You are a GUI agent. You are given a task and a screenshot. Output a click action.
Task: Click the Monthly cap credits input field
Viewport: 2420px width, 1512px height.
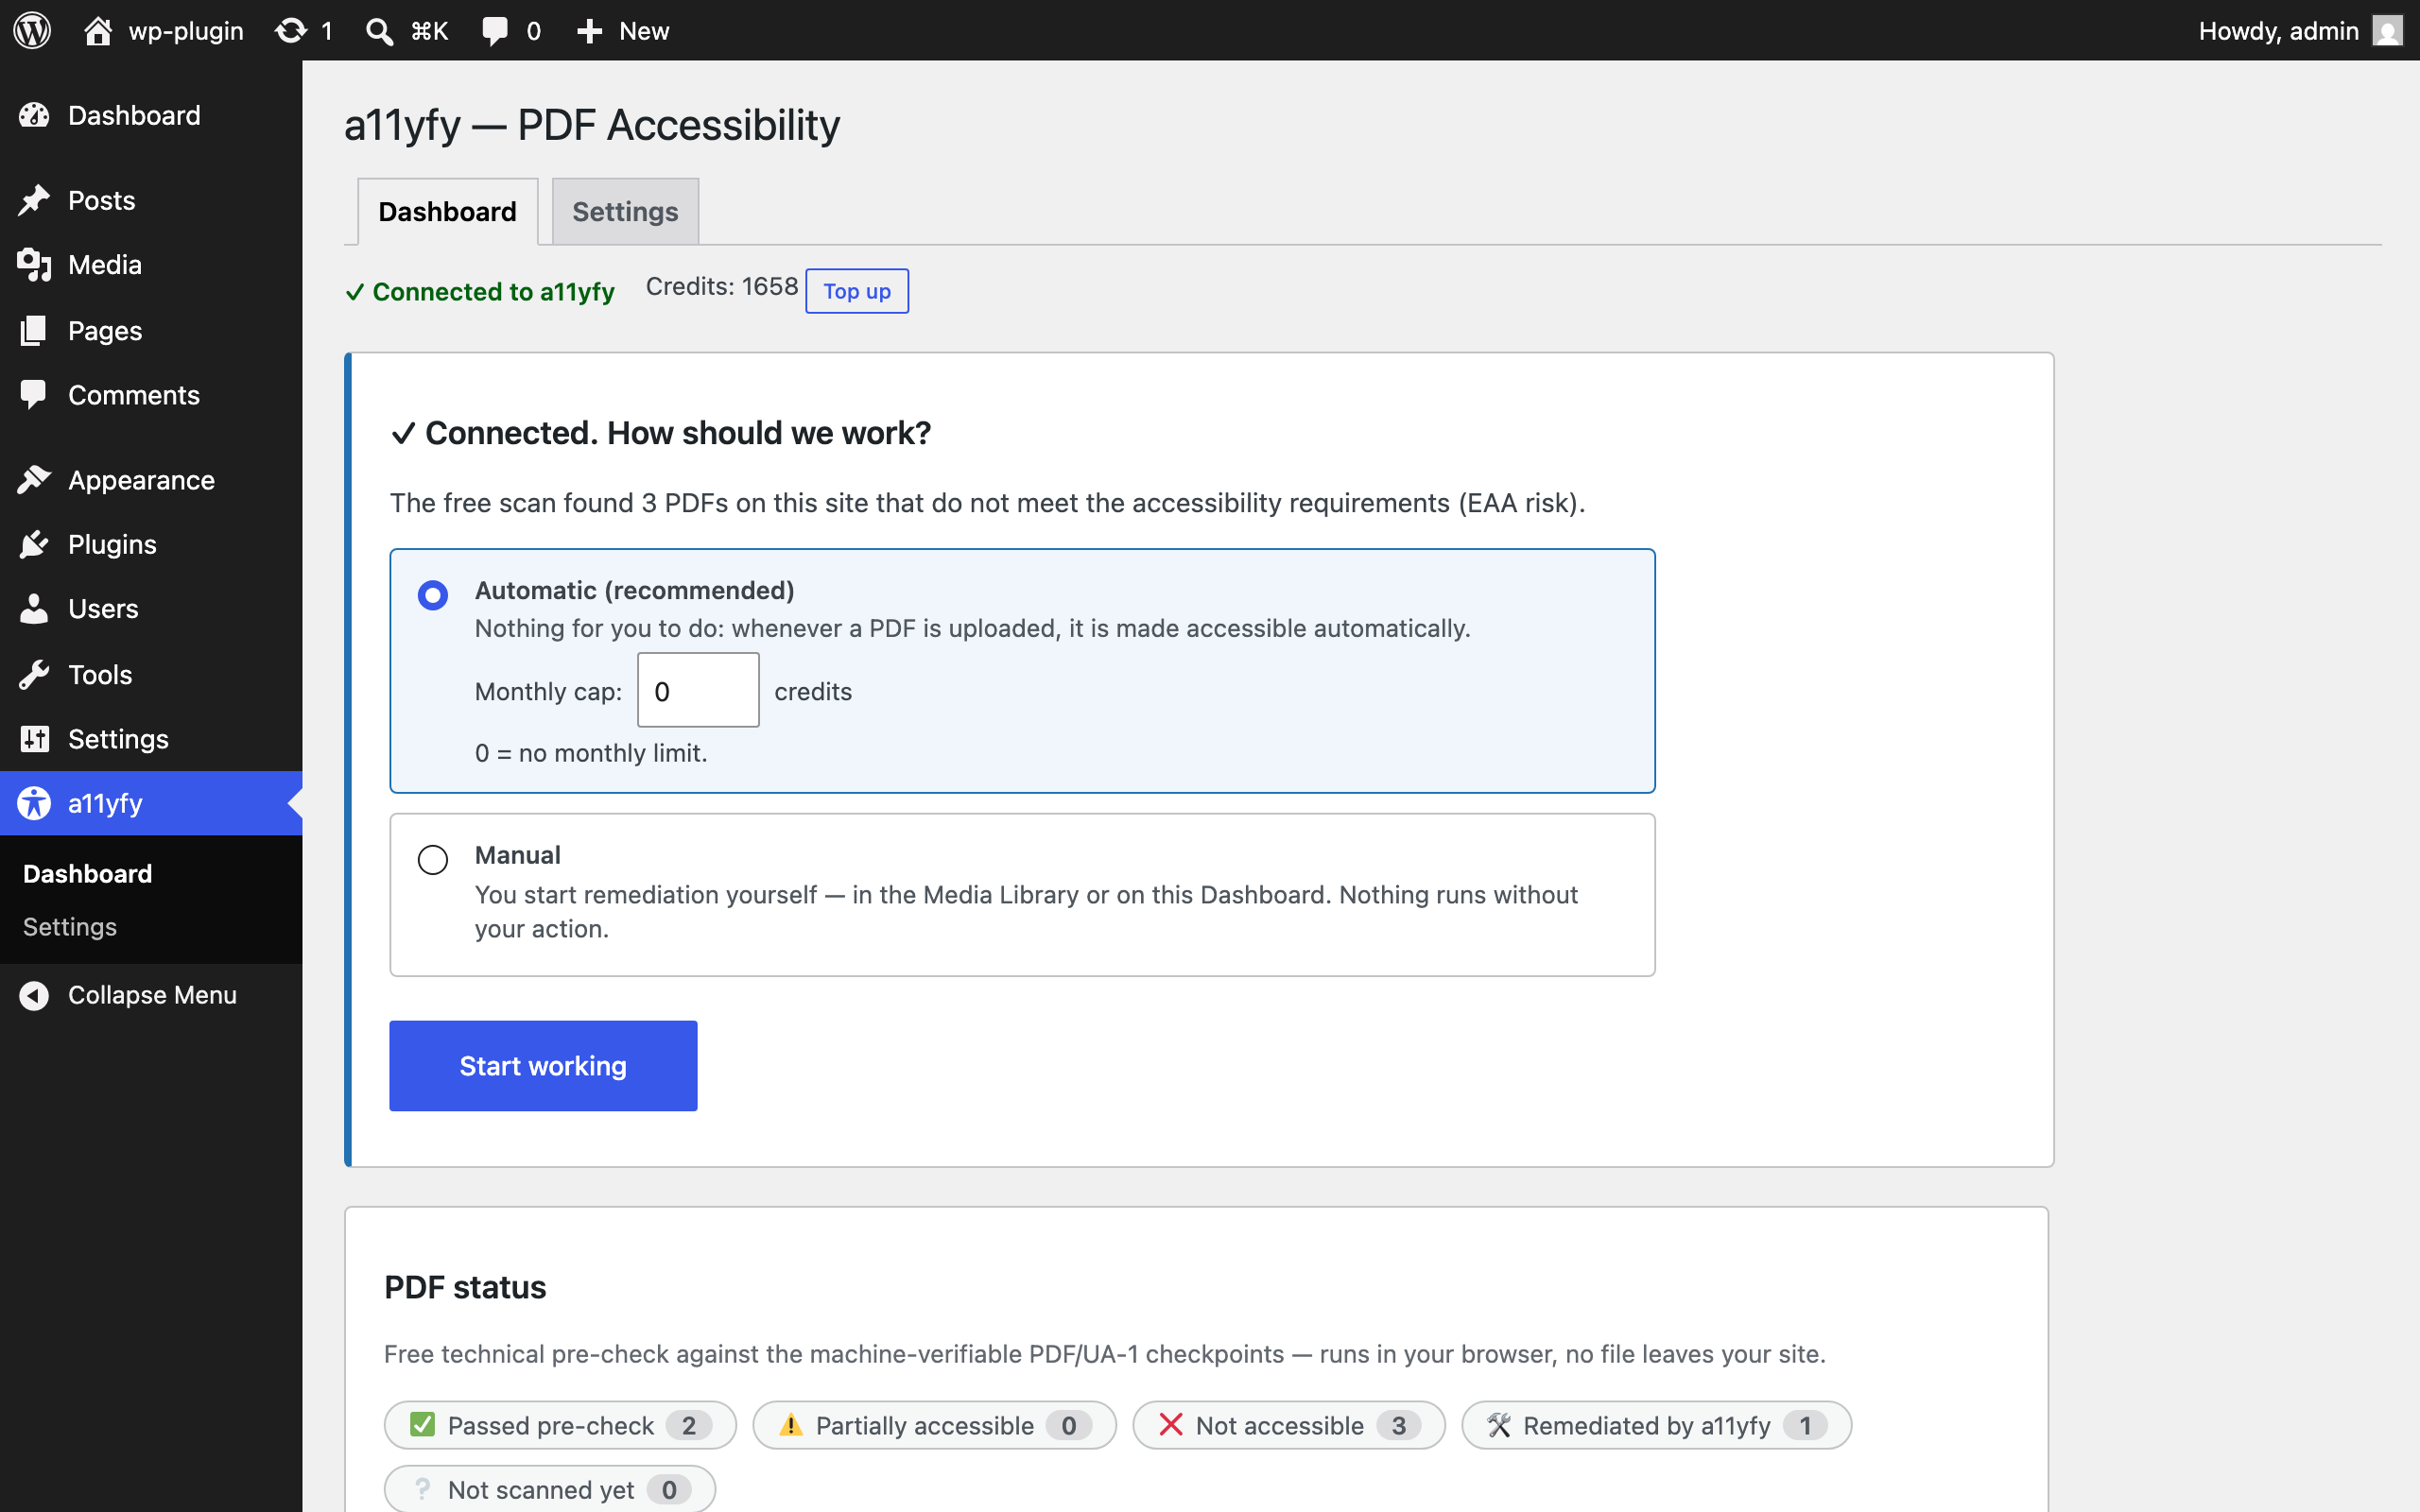pyautogui.click(x=698, y=690)
